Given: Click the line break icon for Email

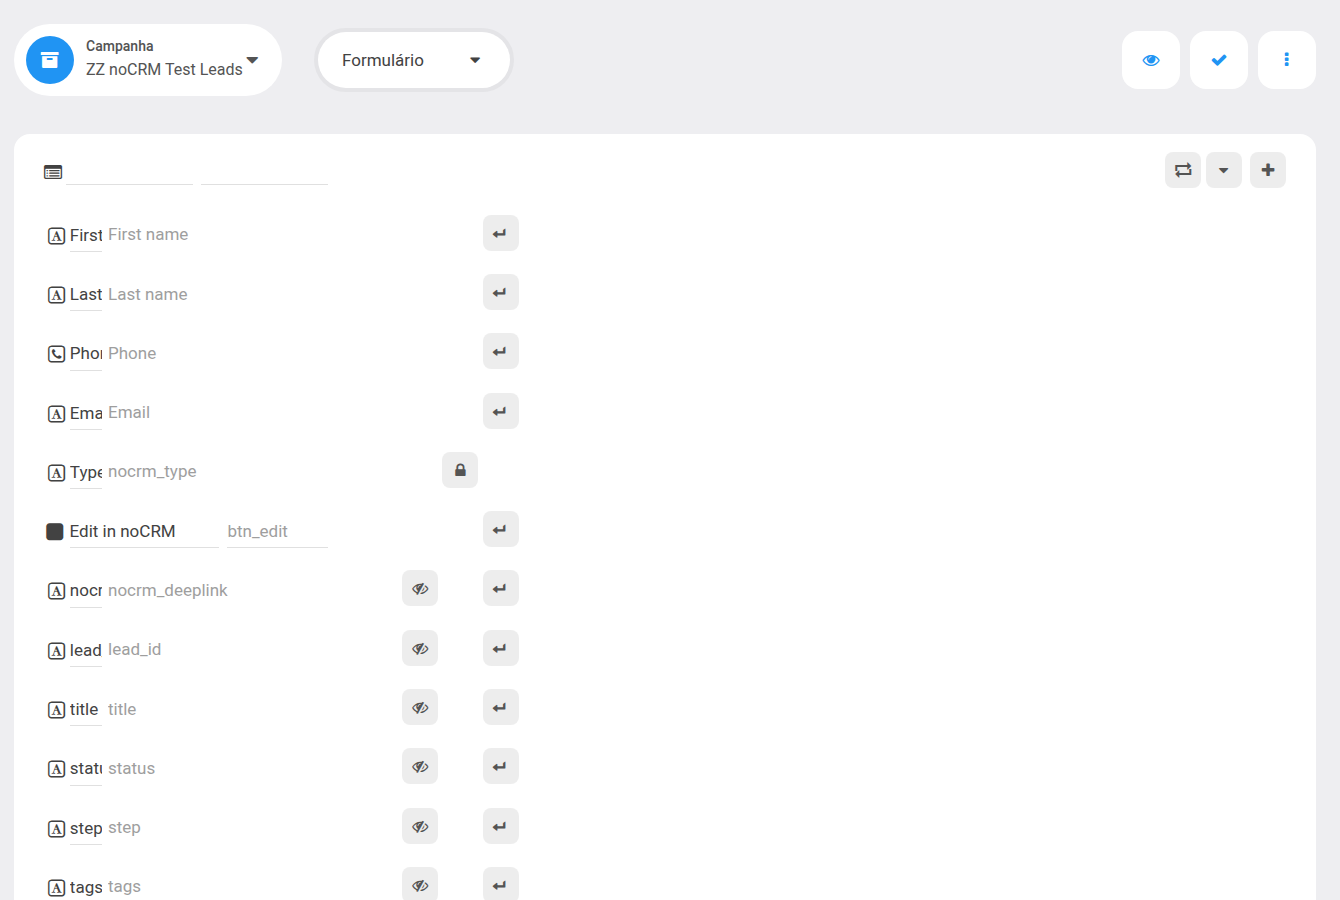Looking at the screenshot, I should (500, 411).
